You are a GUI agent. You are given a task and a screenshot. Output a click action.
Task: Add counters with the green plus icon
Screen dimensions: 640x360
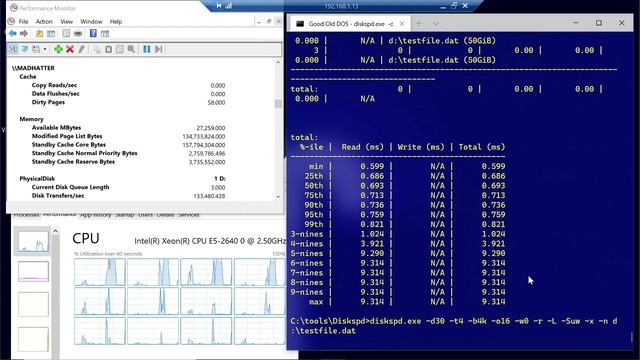tap(58, 49)
